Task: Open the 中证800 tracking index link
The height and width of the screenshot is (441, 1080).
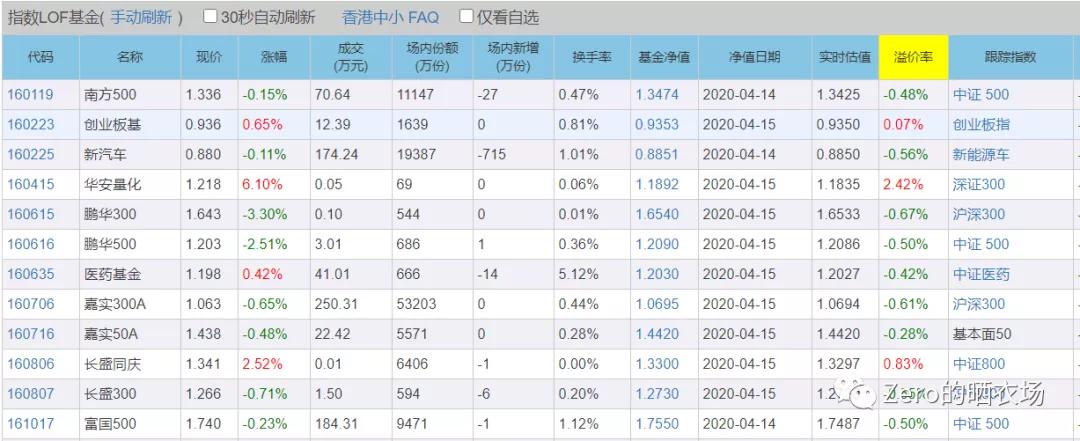Action: [979, 364]
